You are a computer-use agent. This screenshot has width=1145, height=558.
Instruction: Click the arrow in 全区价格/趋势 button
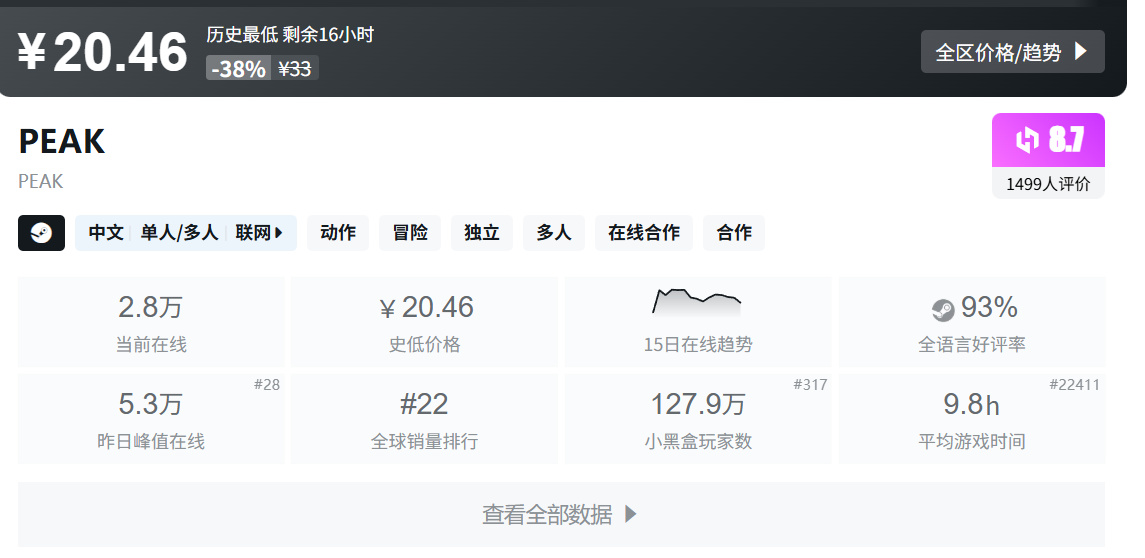point(1081,52)
